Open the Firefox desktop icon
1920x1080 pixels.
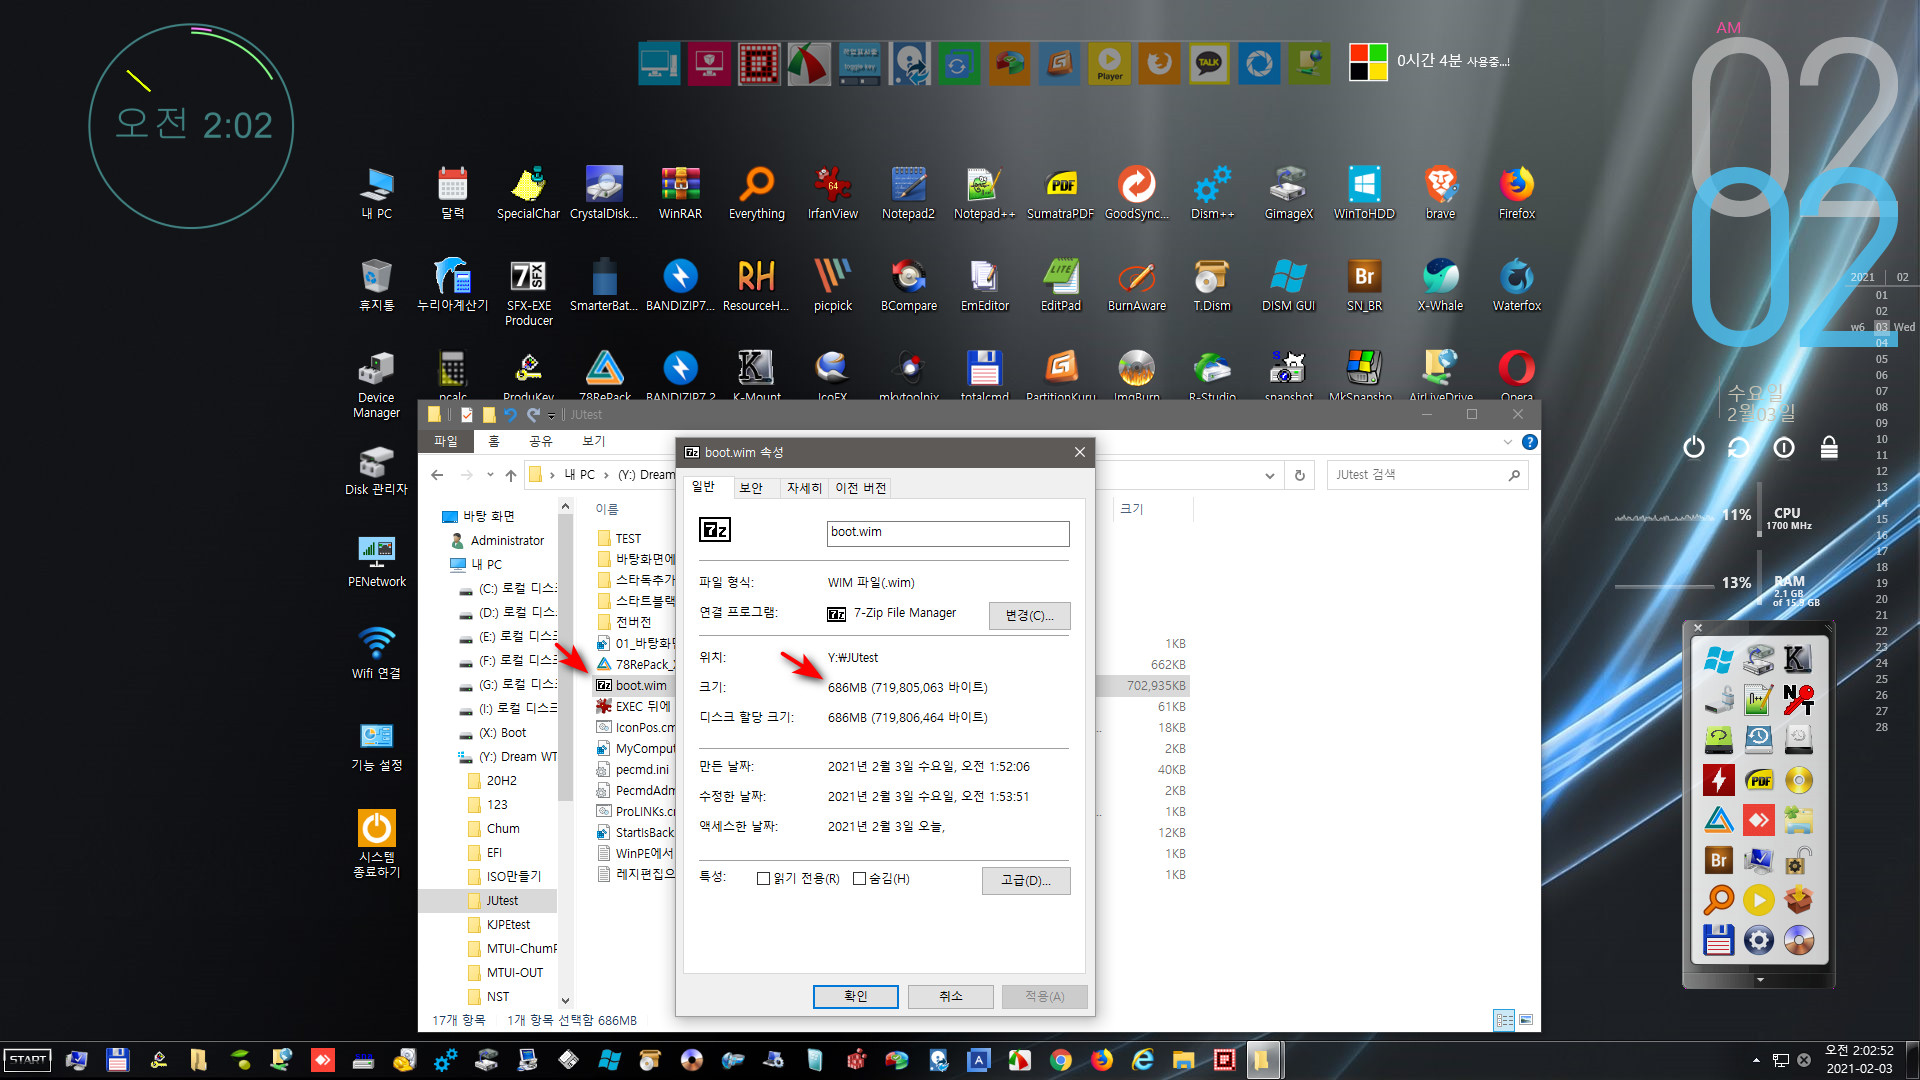1516,193
